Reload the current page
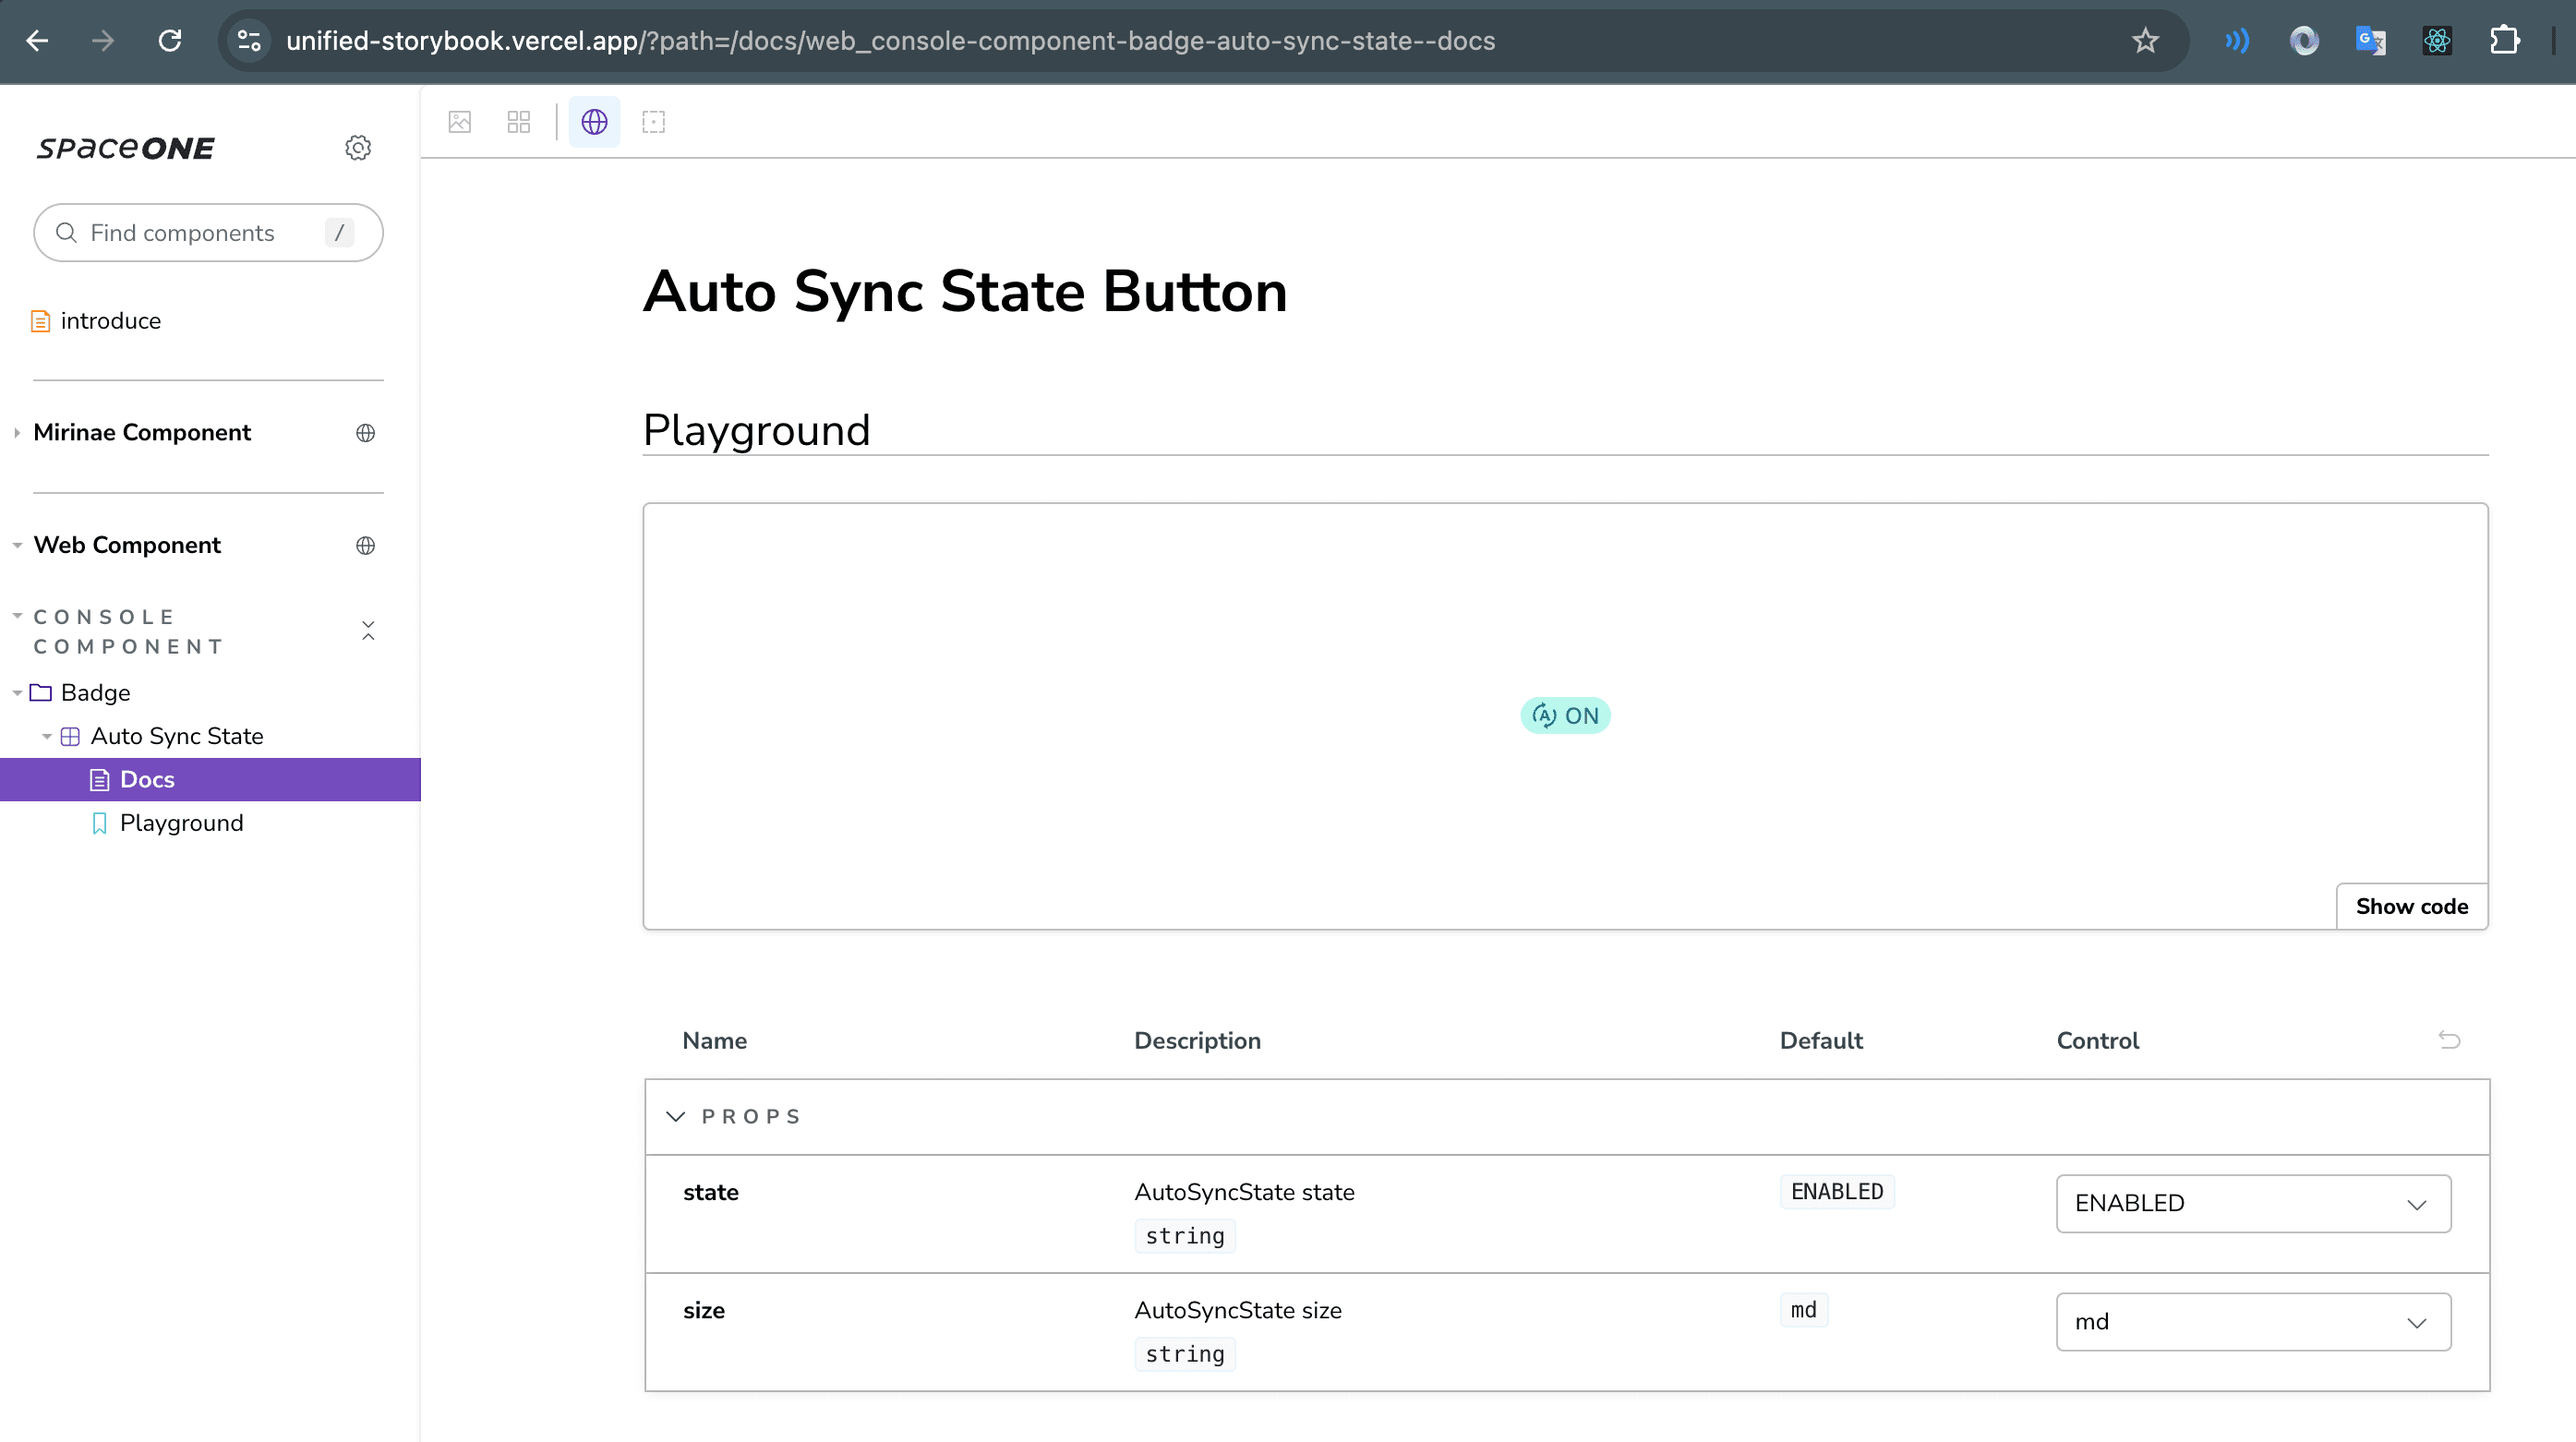Viewport: 2576px width, 1442px height. (x=170, y=41)
